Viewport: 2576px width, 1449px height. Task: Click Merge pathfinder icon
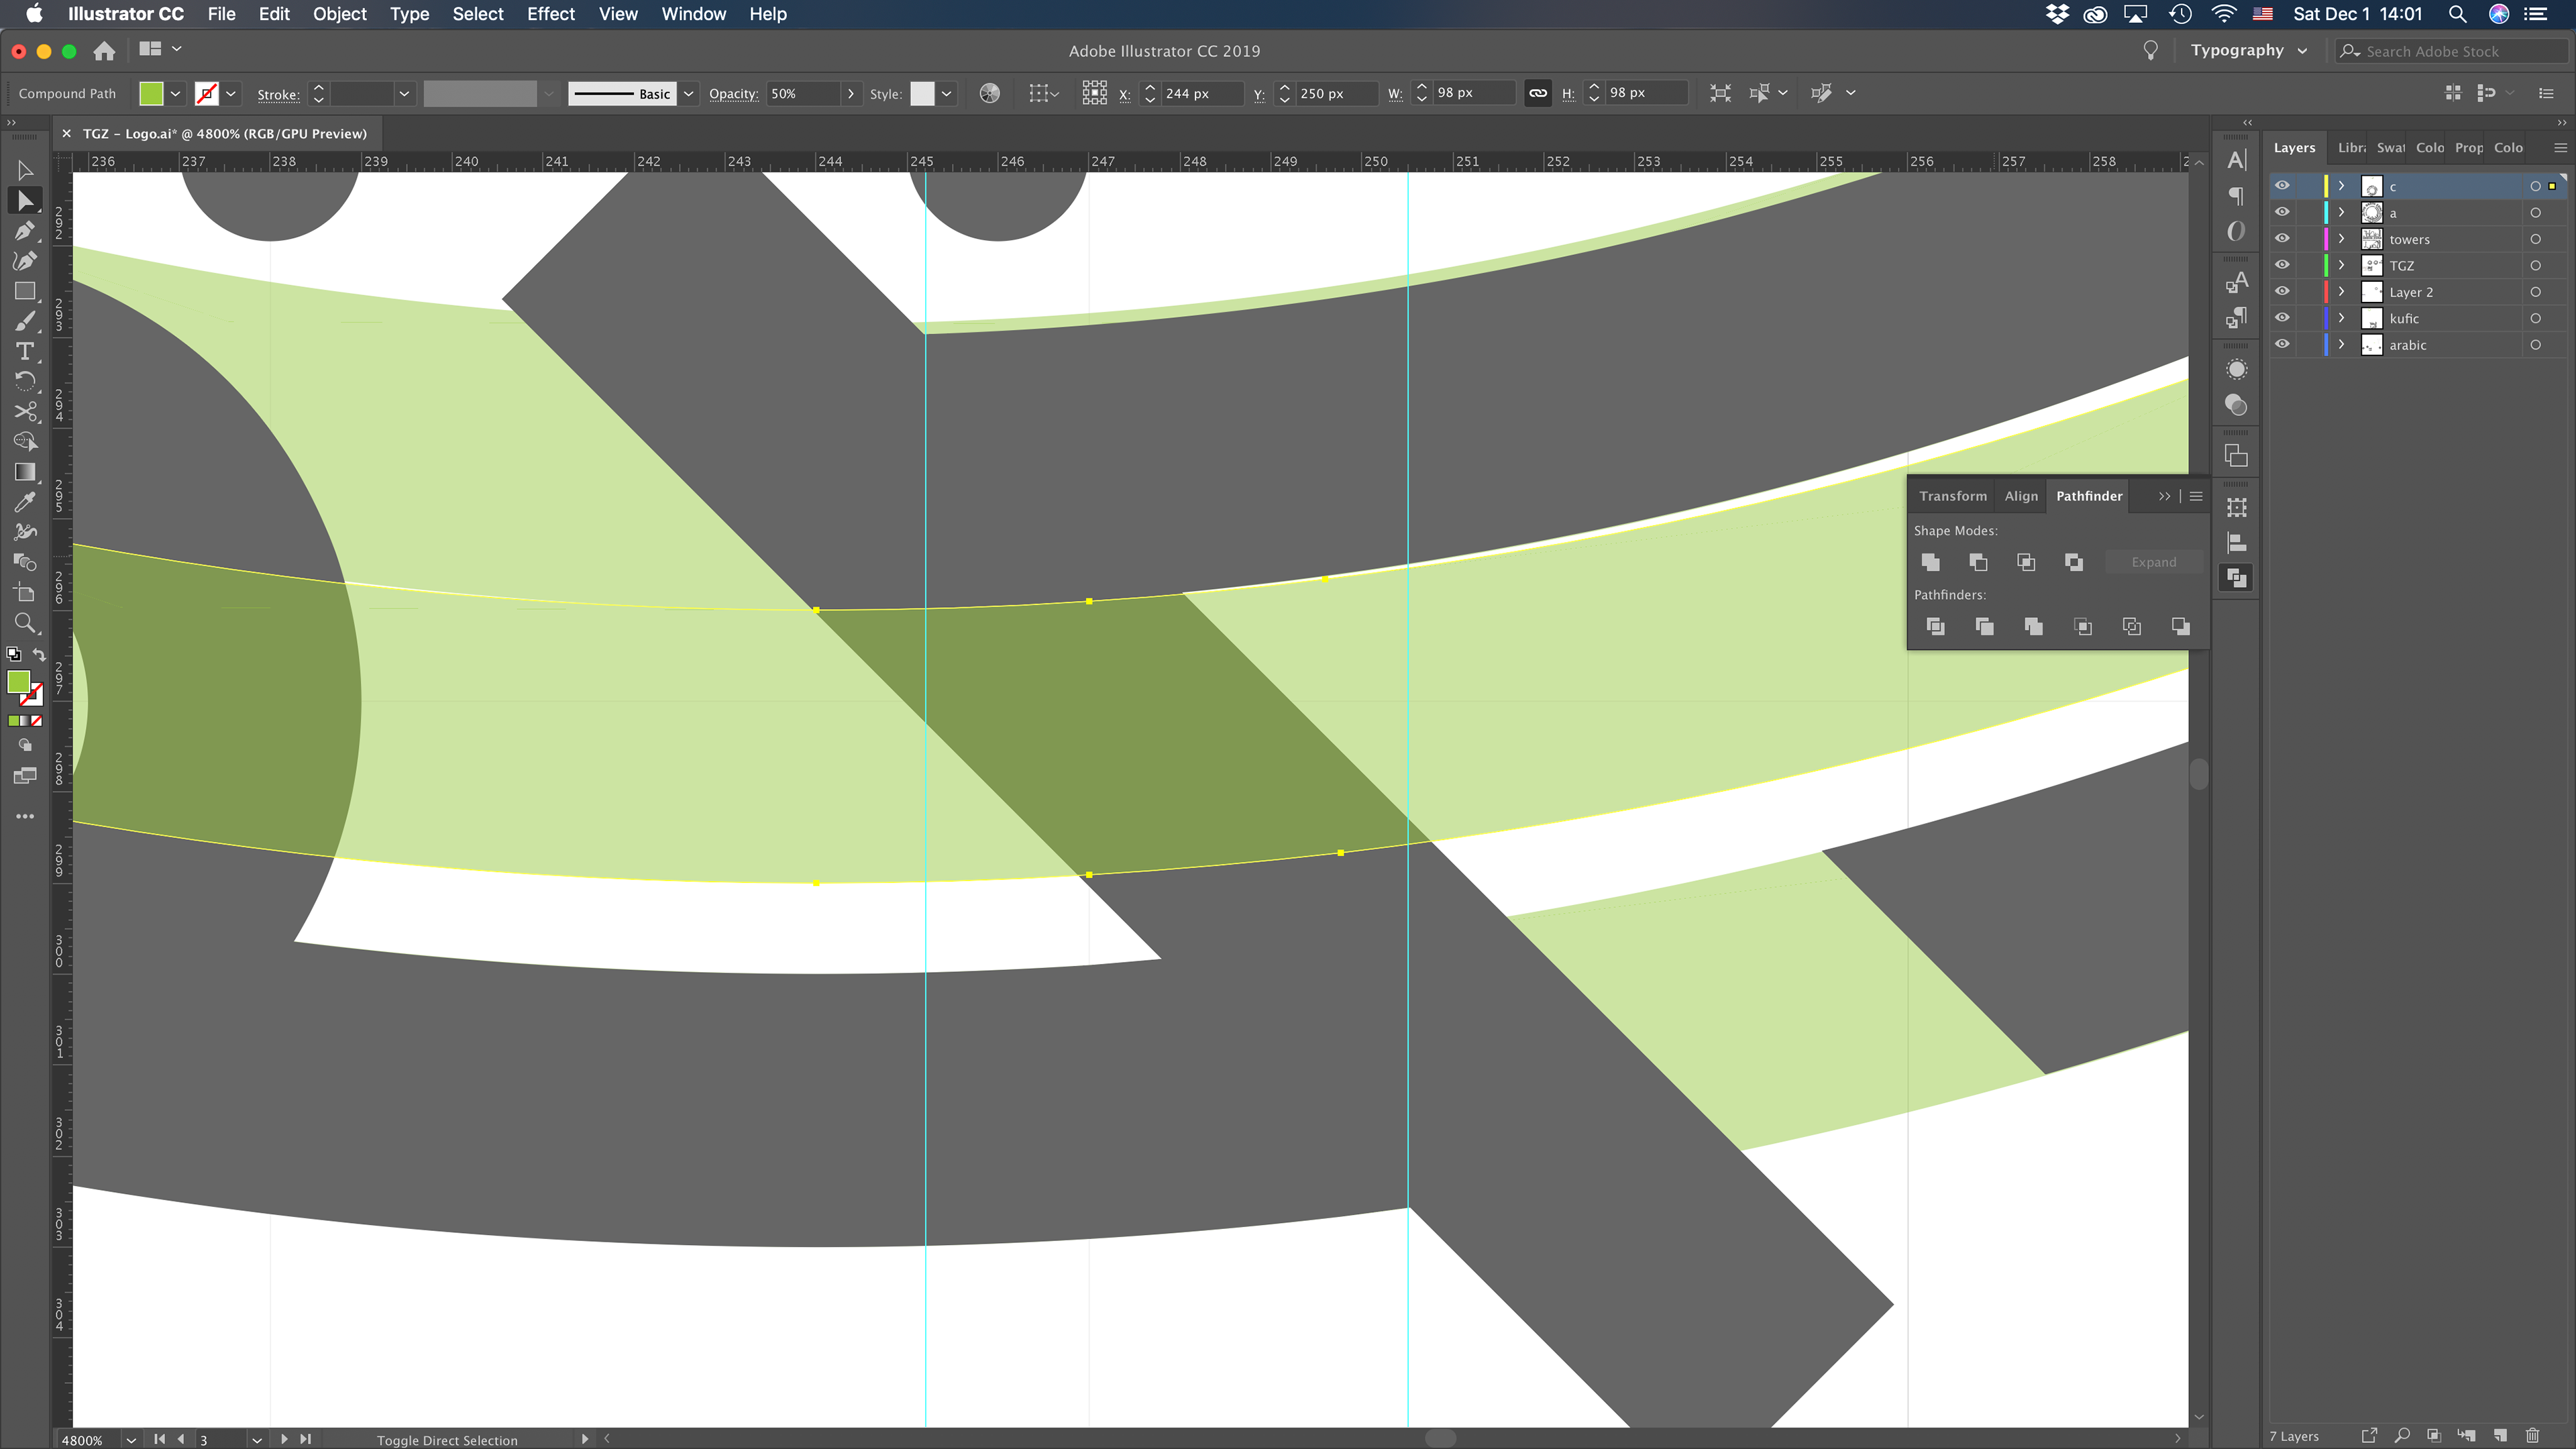(2033, 626)
